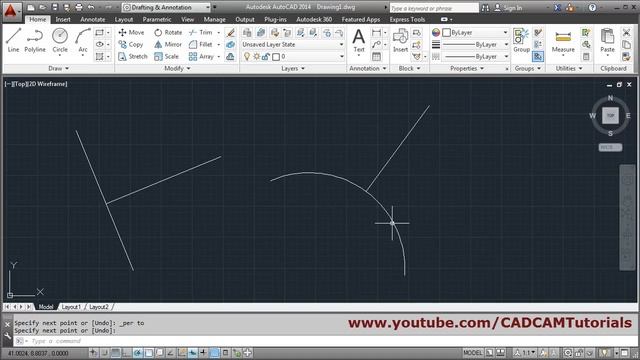Toggle Polar Tracking in status bar
The height and width of the screenshot is (360, 640).
click(138, 353)
